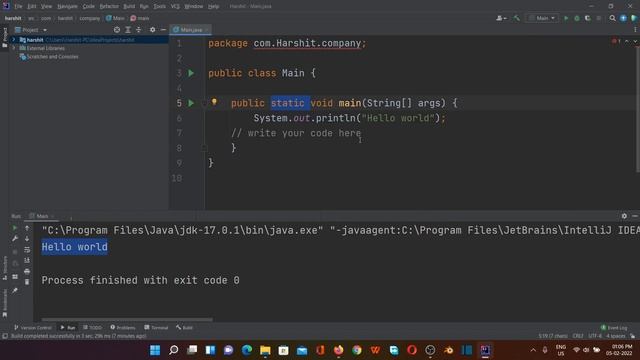Click Collapse All icon in Project panel
Viewport: 640px width, 360px height.
click(x=139, y=30)
